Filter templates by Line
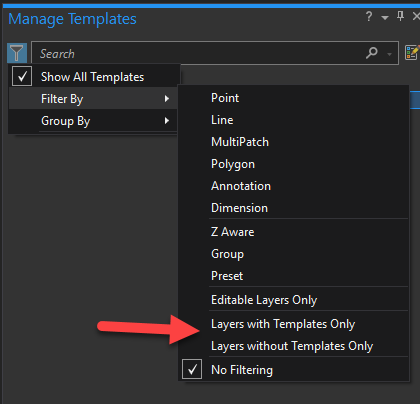 [293, 120]
